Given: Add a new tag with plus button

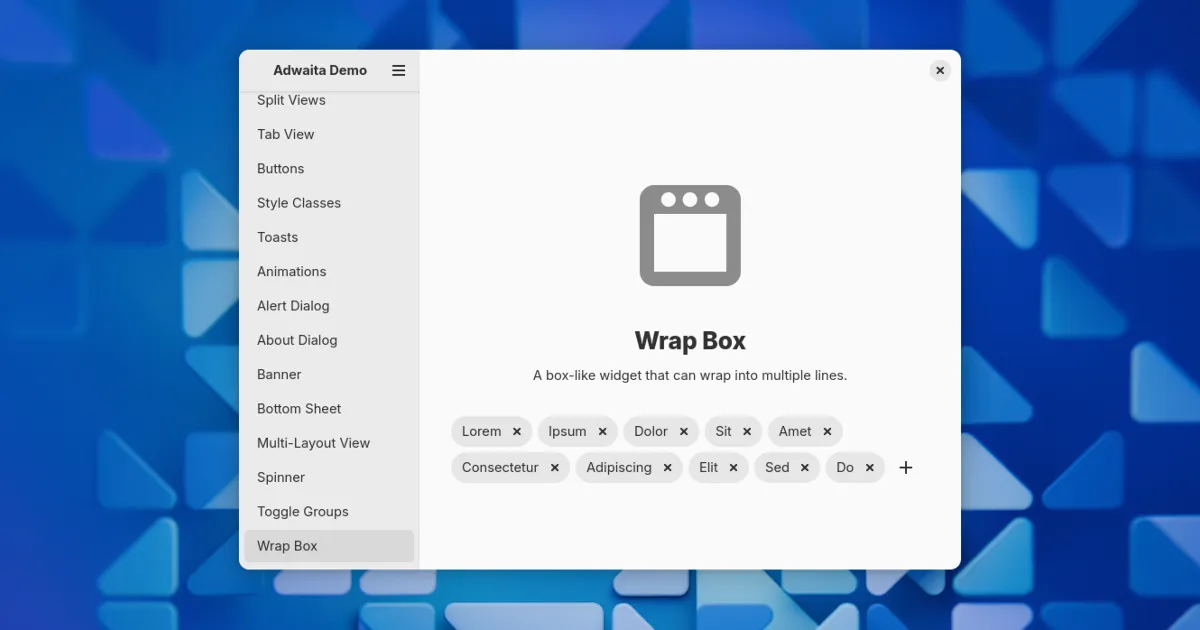Looking at the screenshot, I should point(906,468).
